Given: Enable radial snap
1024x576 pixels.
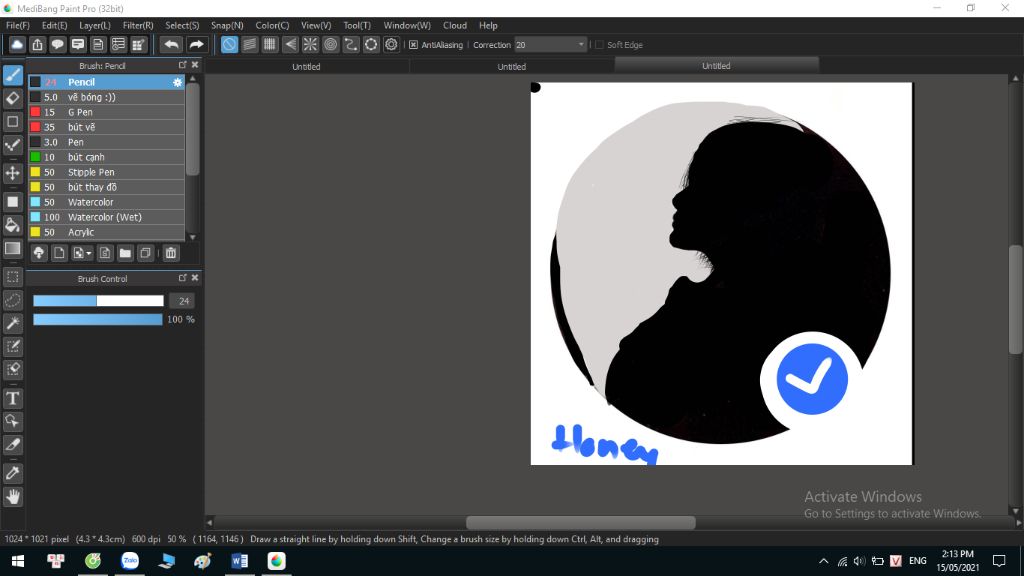Looking at the screenshot, I should coord(310,44).
